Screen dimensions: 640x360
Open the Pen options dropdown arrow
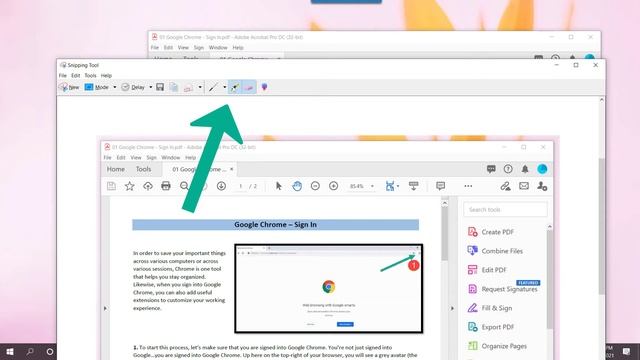click(x=224, y=87)
